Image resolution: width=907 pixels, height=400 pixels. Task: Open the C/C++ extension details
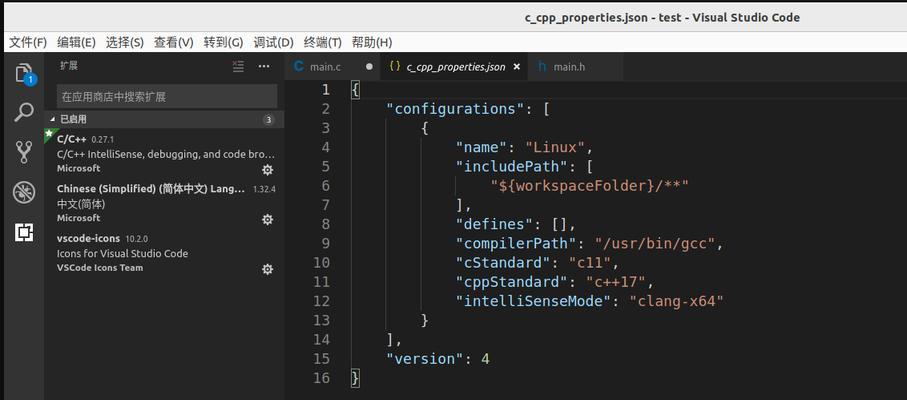[x=164, y=153]
